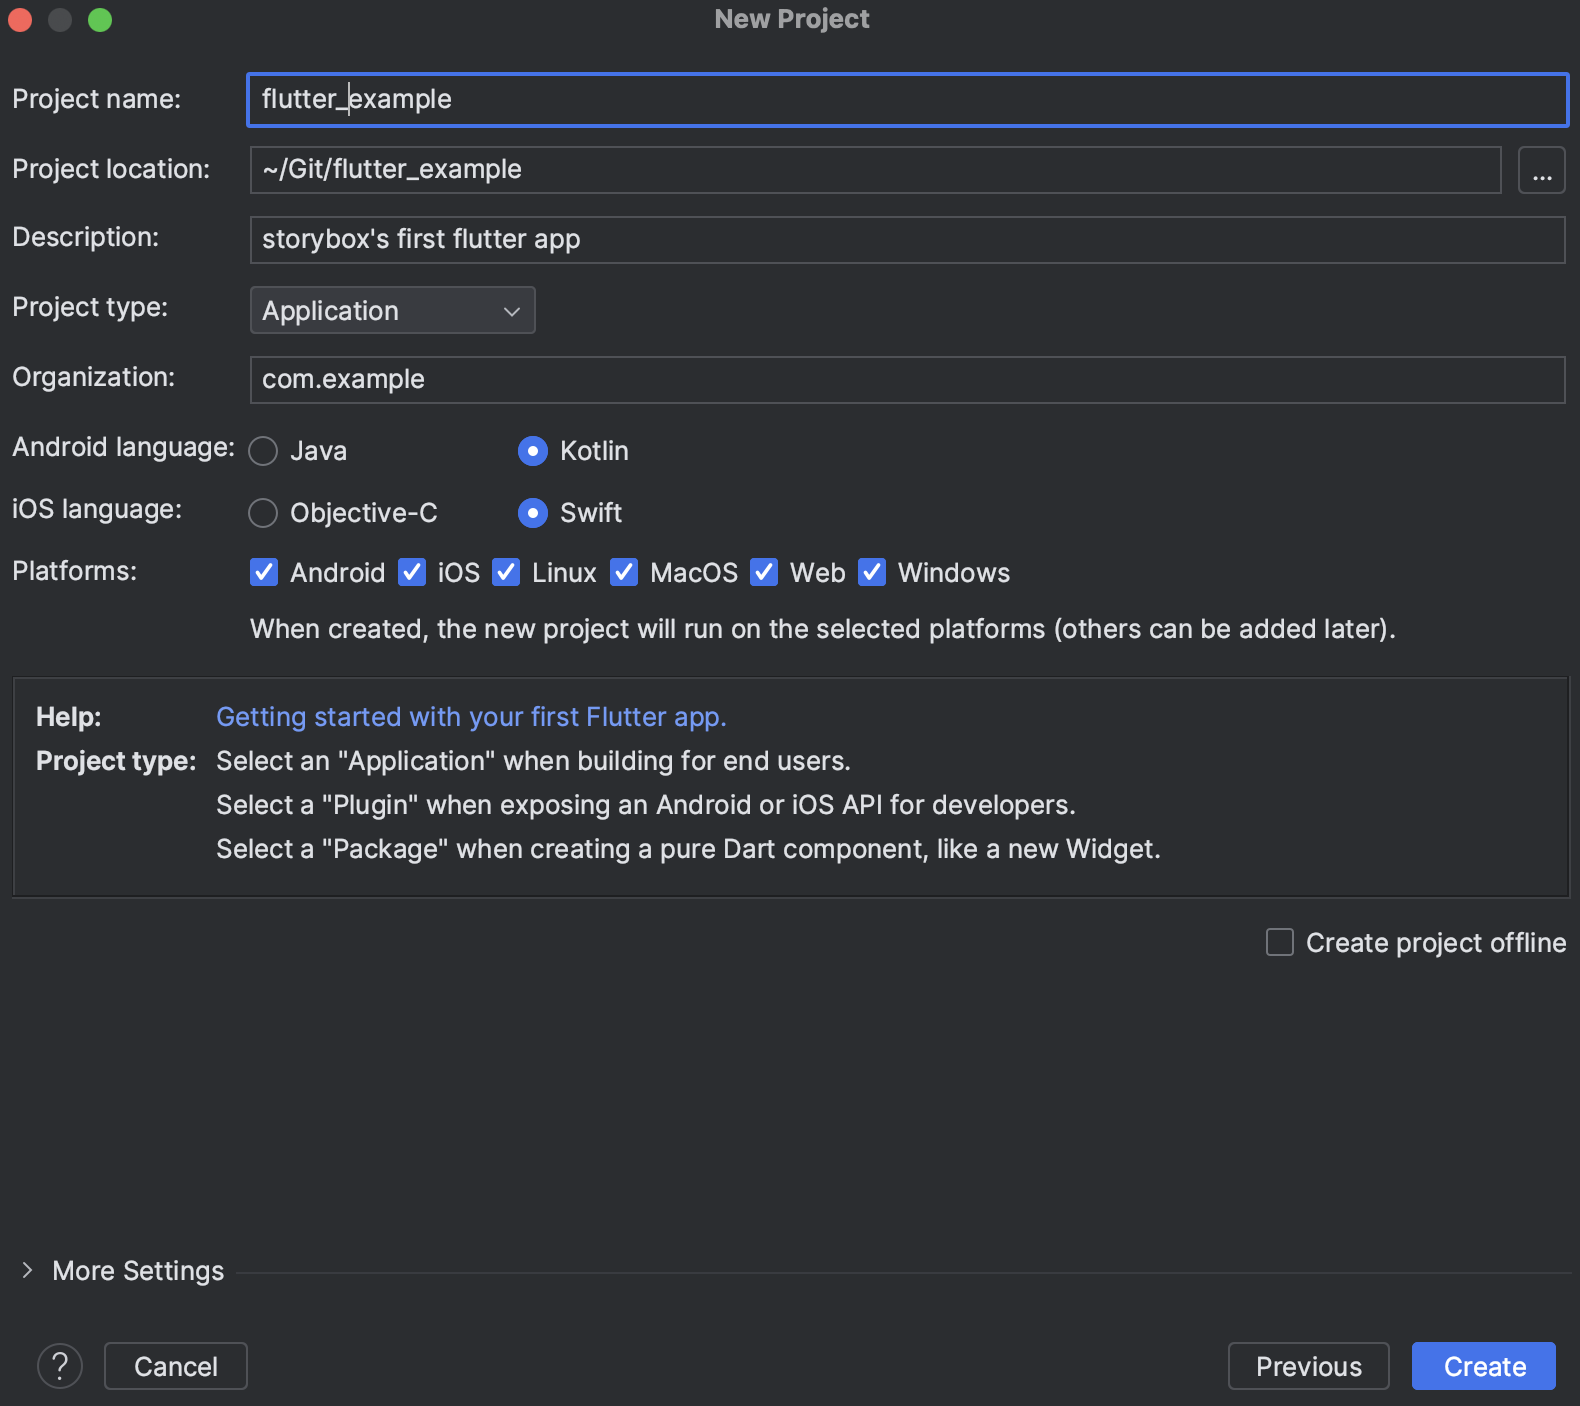Open Getting started with Flutter link

[471, 717]
